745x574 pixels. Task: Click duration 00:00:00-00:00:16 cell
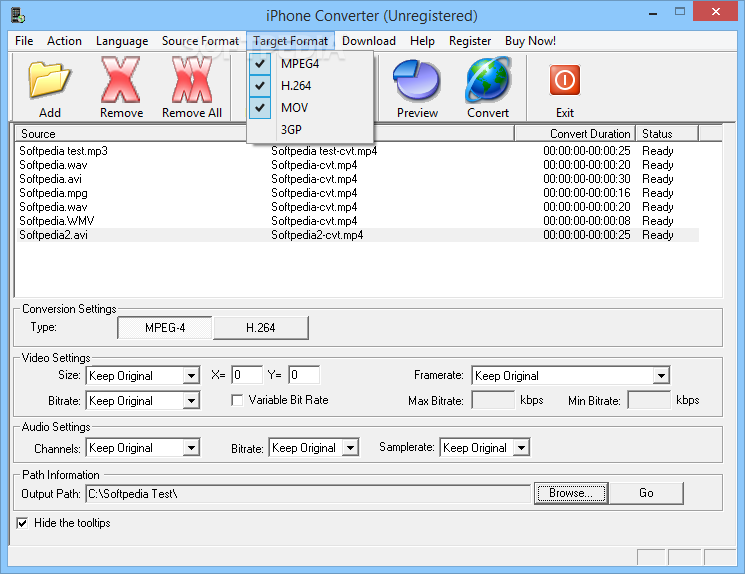(x=587, y=193)
